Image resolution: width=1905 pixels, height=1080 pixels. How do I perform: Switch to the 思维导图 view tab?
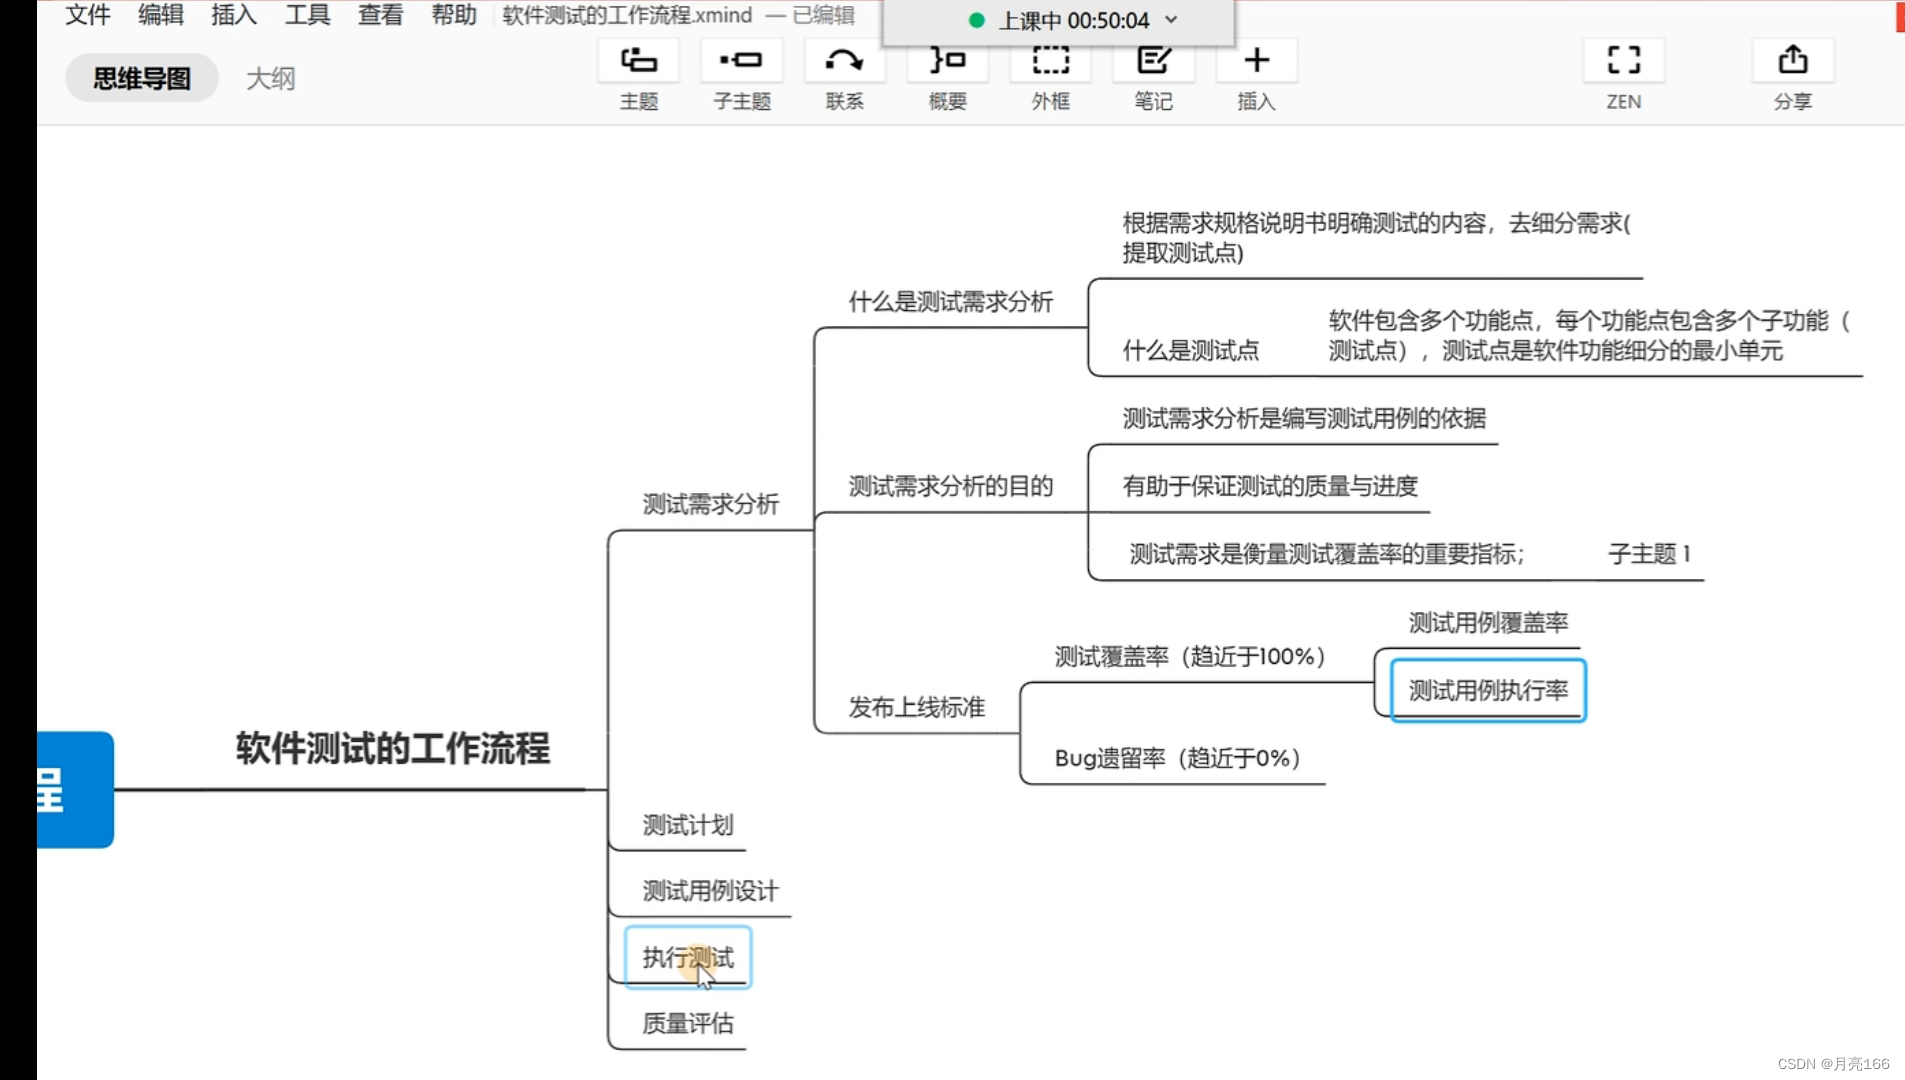pyautogui.click(x=142, y=78)
